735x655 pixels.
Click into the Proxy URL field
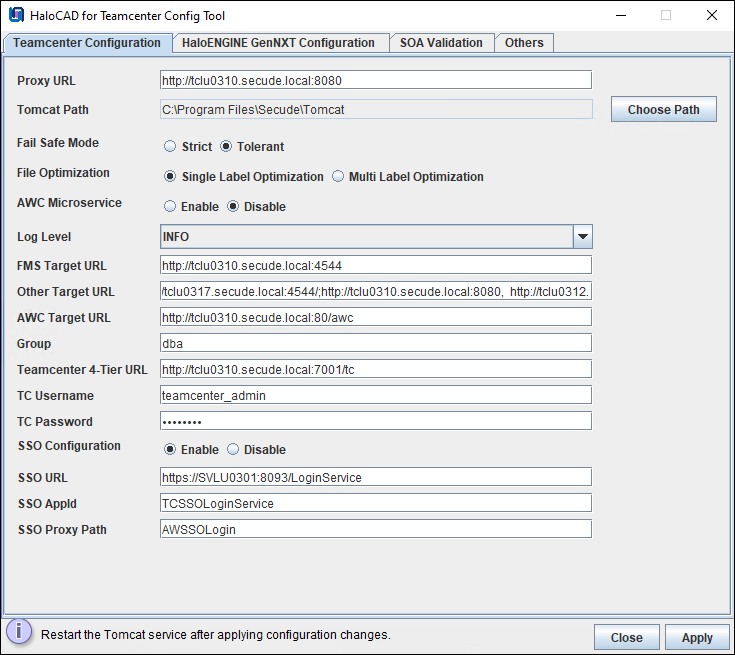tap(375, 80)
